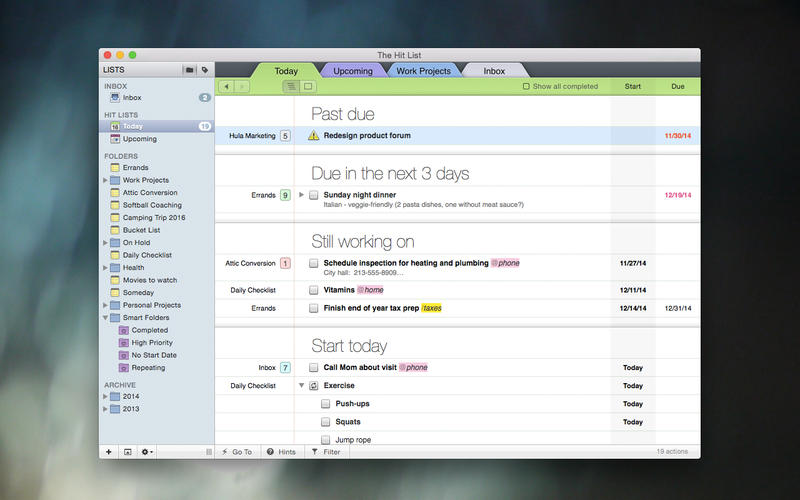
Task: Expand the 2013 archive folder
Action: (x=105, y=409)
